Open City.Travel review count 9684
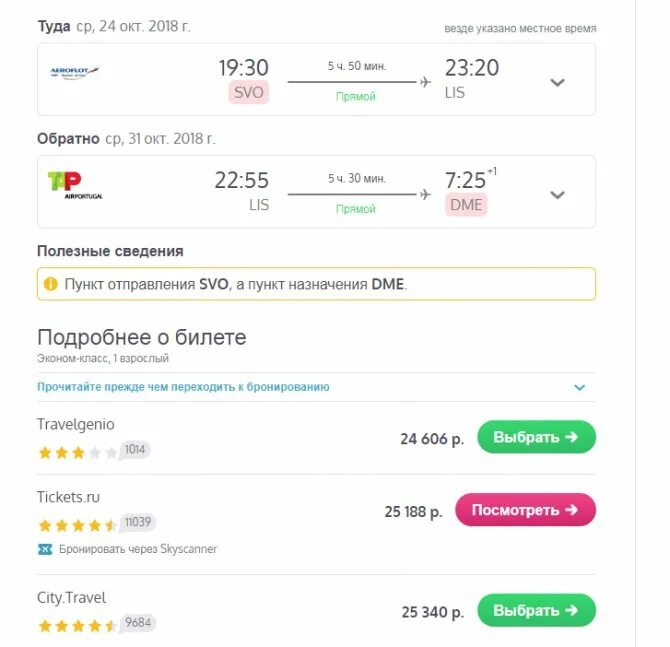This screenshot has width=670, height=647. point(137,624)
